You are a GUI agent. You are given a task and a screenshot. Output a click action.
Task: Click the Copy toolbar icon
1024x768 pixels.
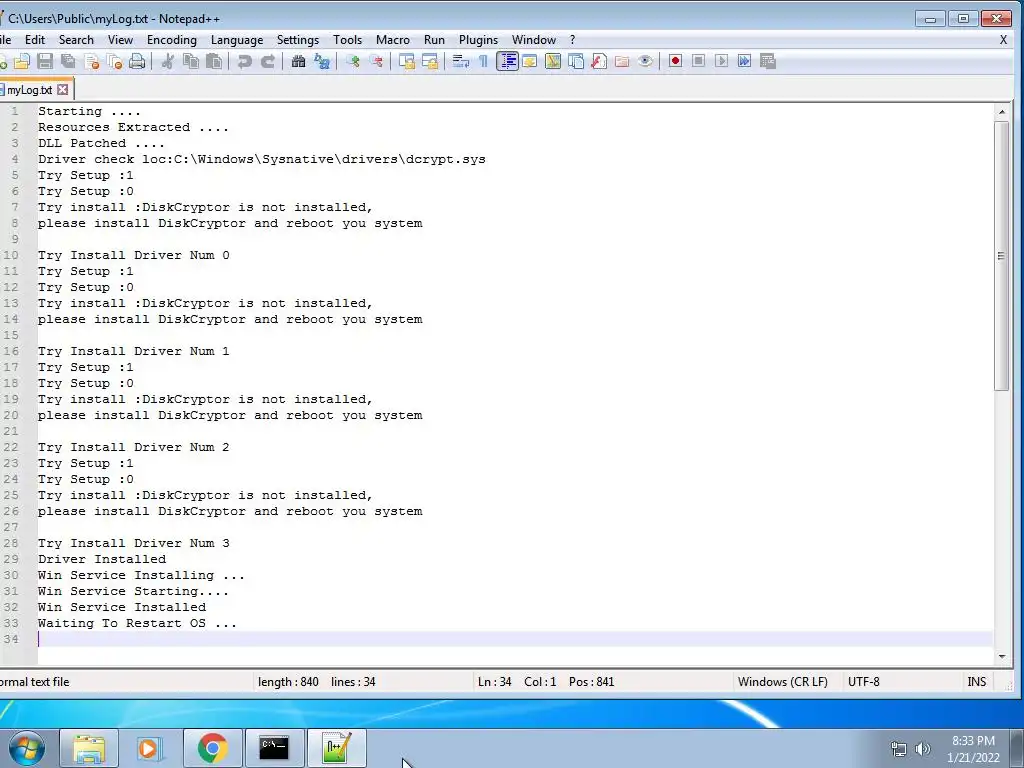[191, 61]
